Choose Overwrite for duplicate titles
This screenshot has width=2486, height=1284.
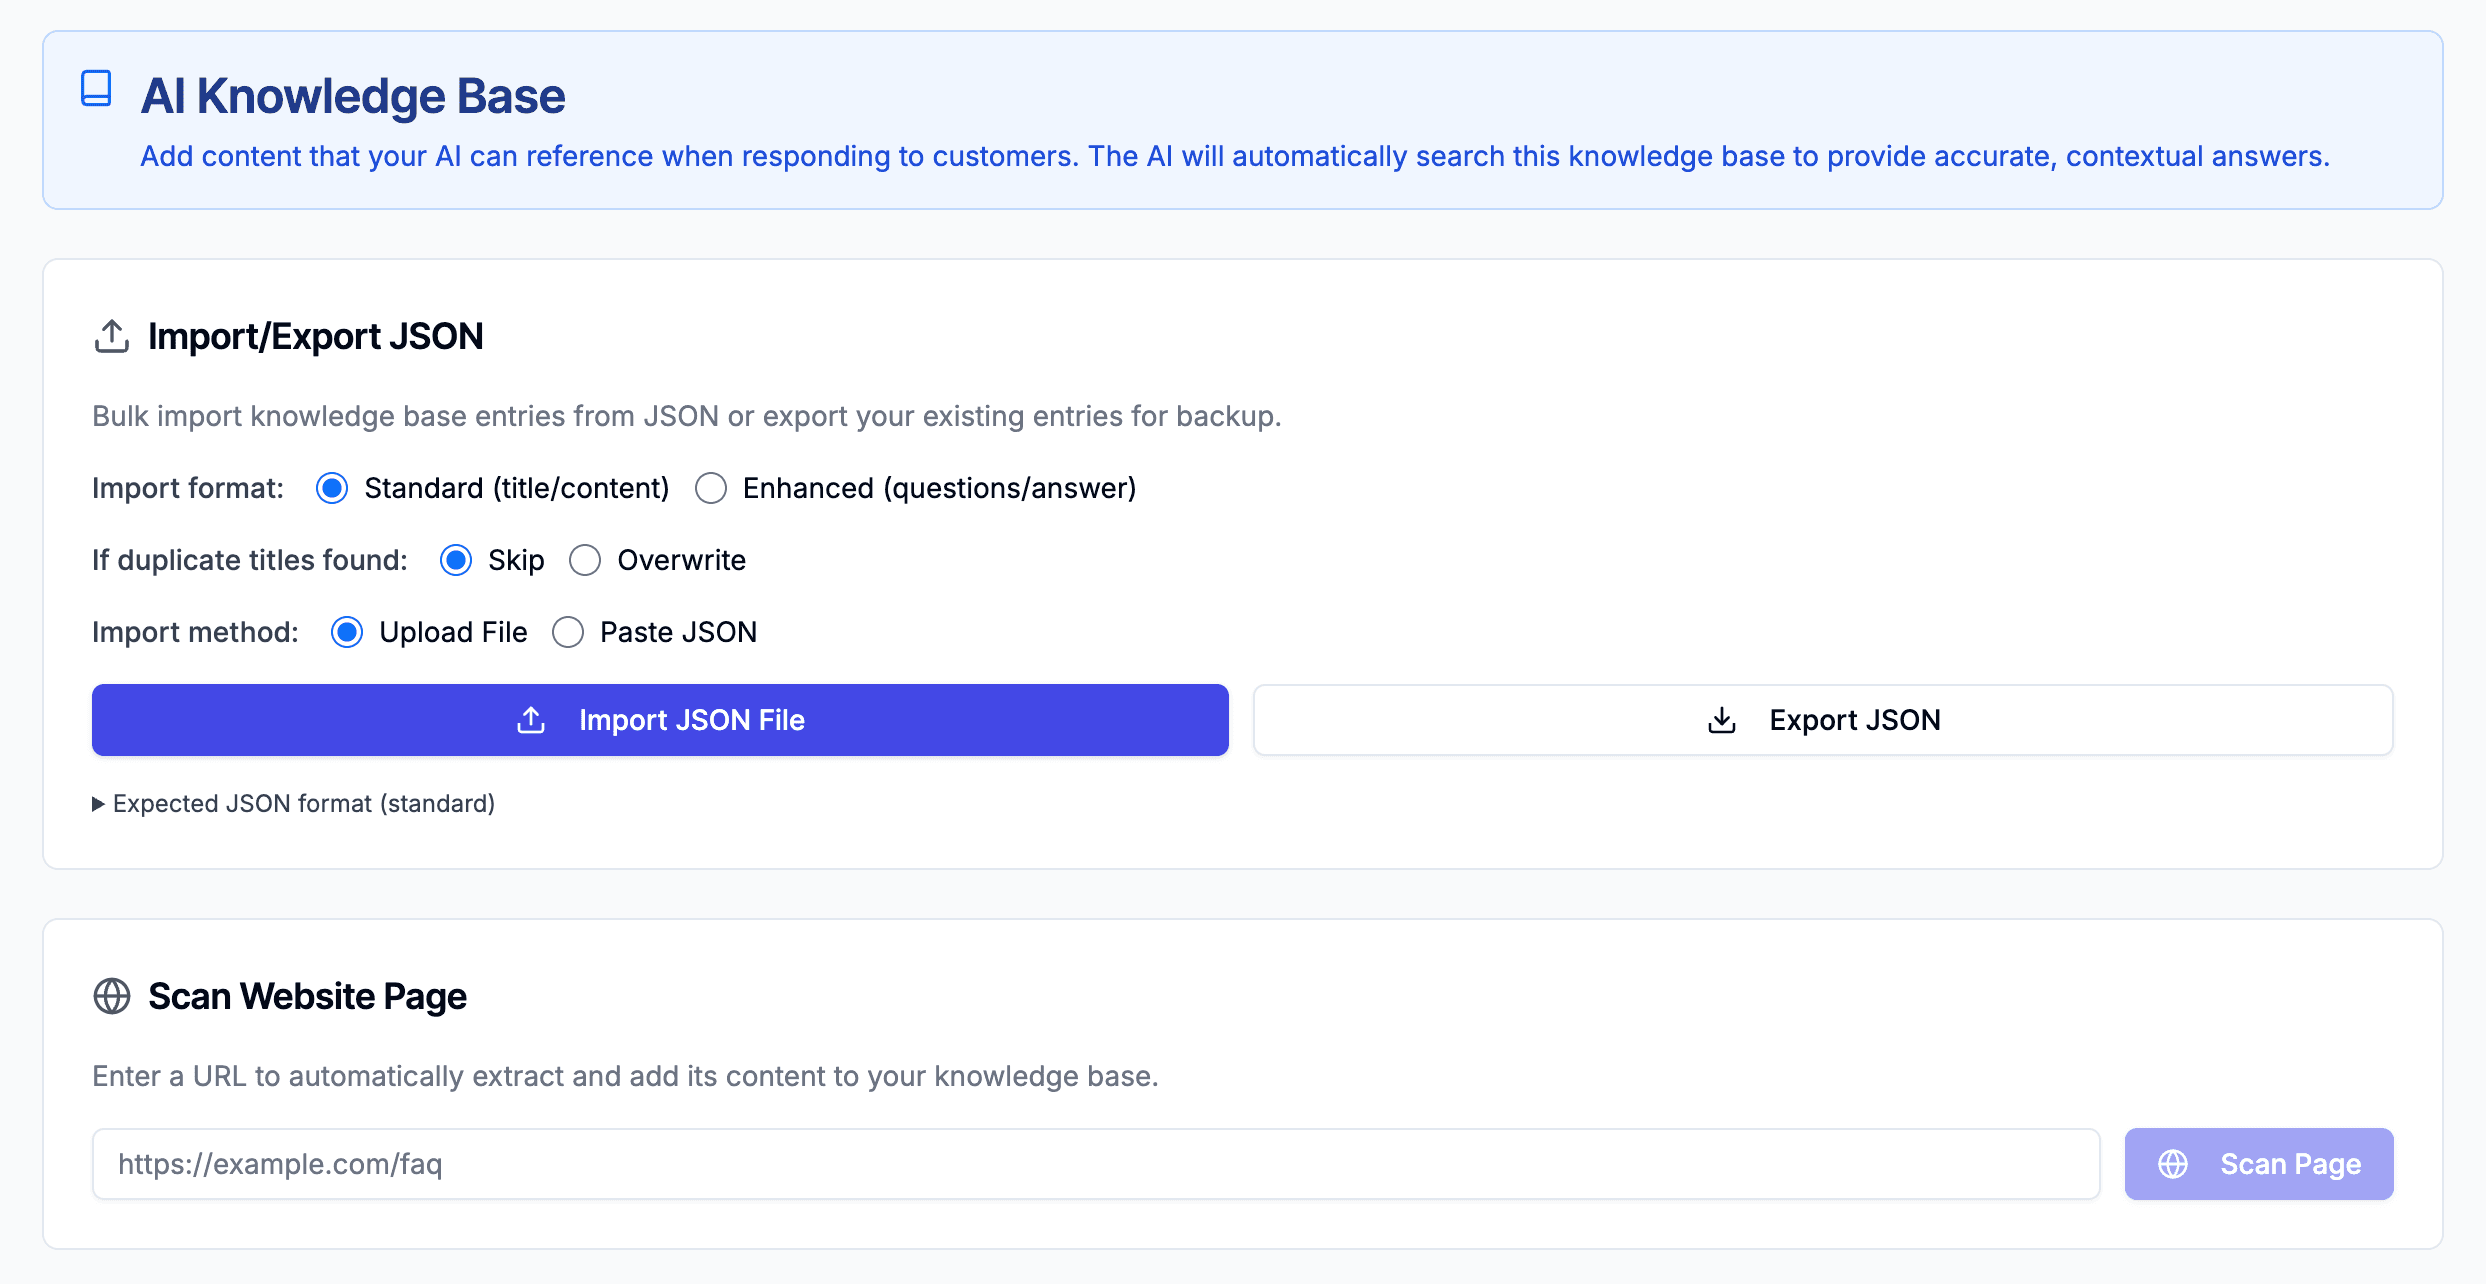click(585, 560)
